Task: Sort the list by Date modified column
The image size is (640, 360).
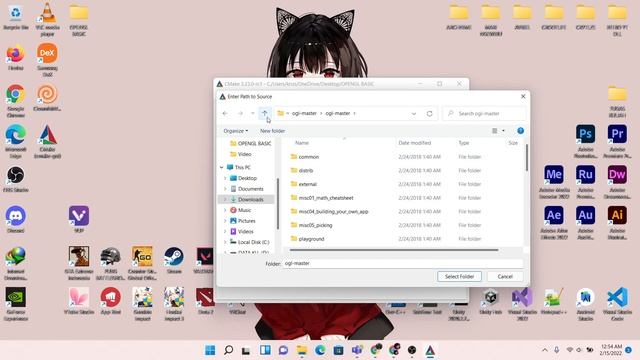Action: coord(415,143)
